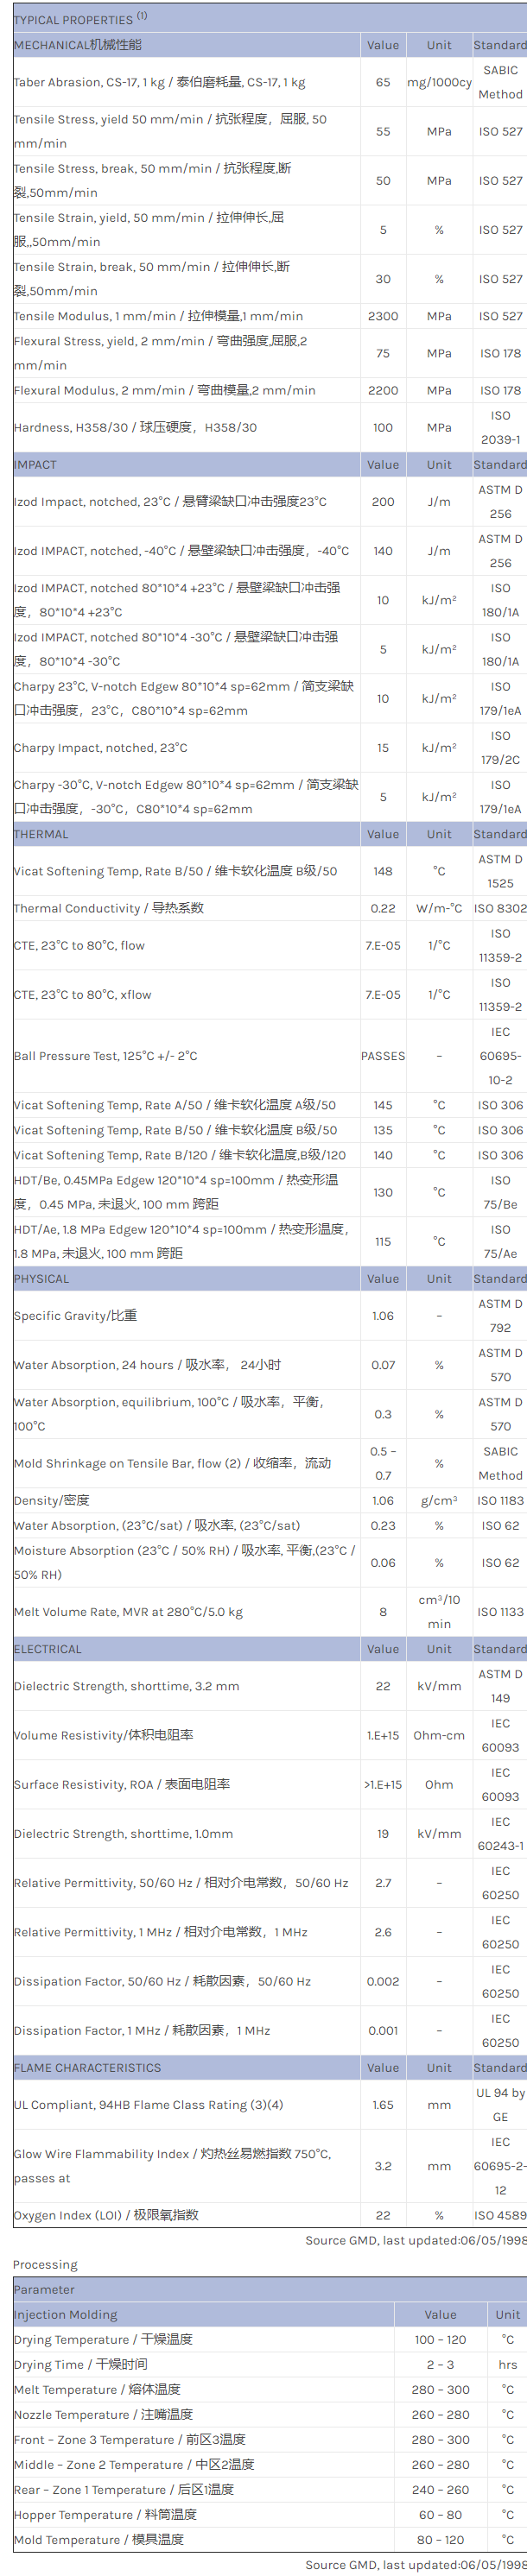Click the Ball Pressure Test PASSES value

click(x=383, y=1056)
